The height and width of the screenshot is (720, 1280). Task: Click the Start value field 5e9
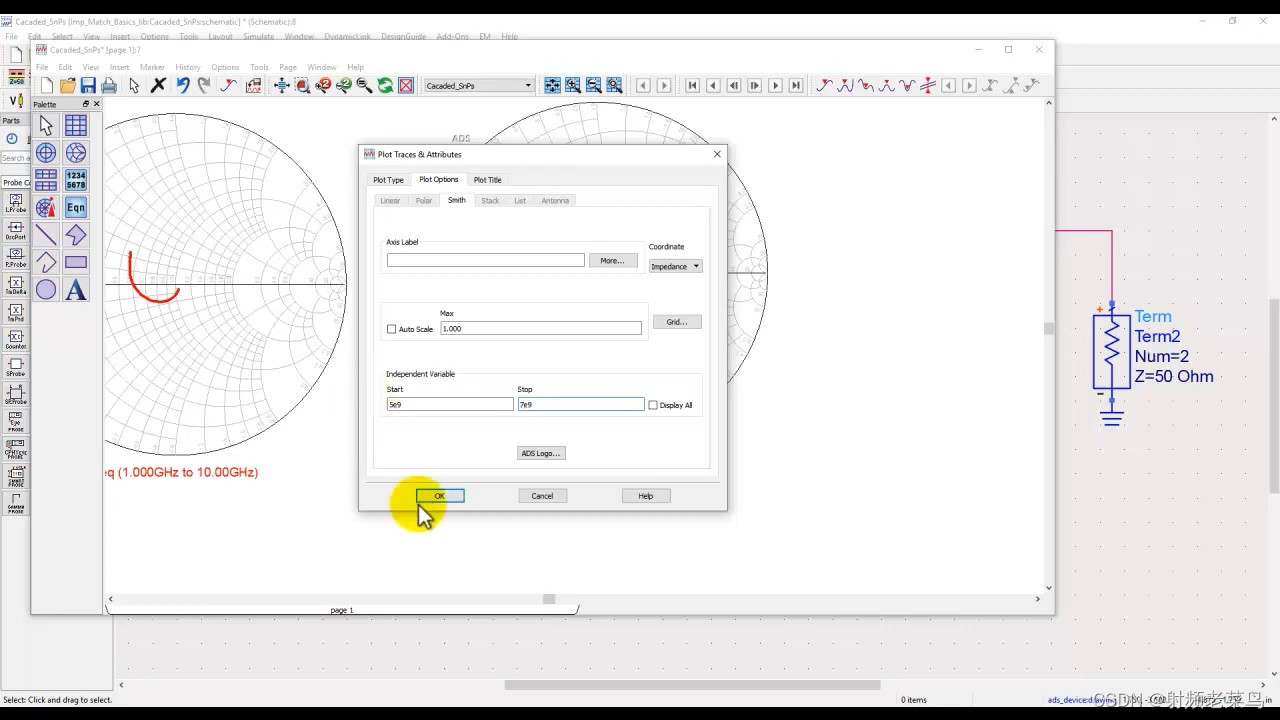tap(450, 404)
